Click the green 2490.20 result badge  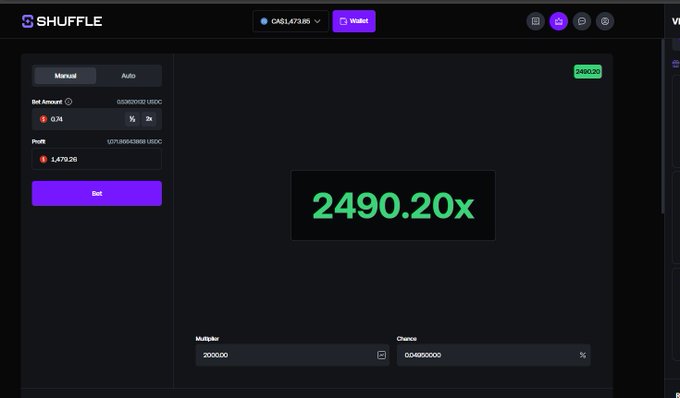[588, 72]
